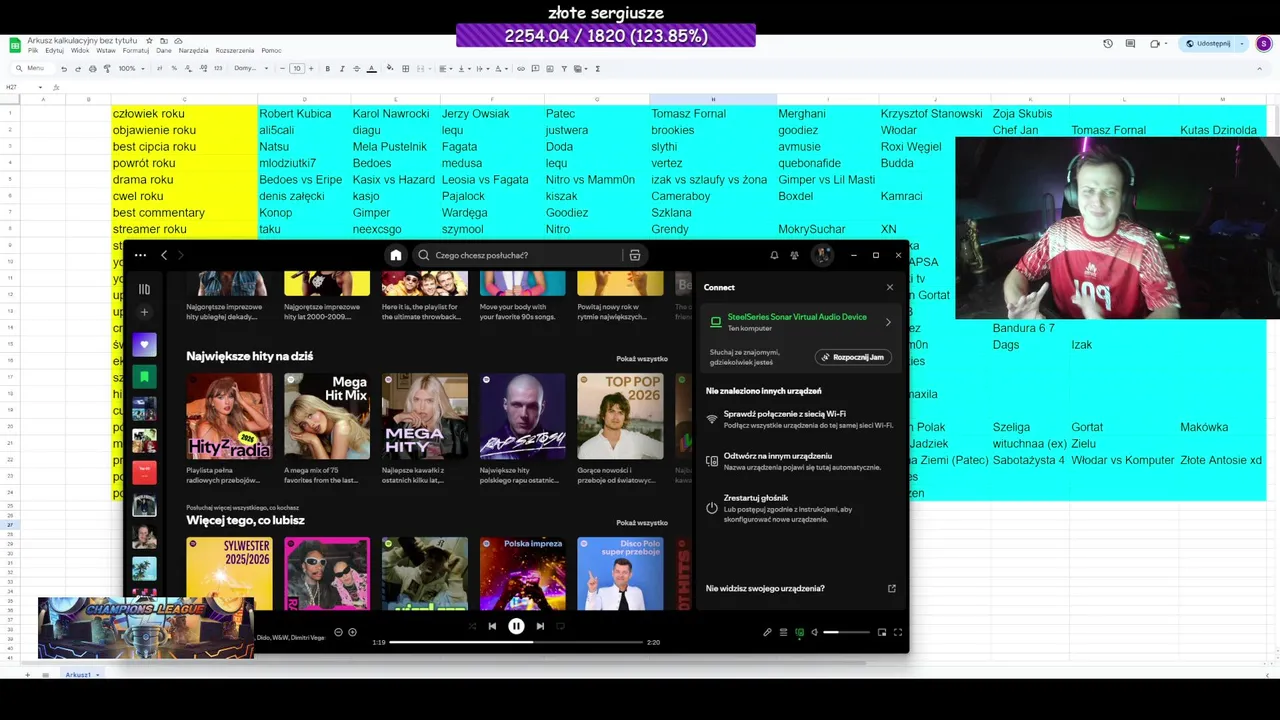Seek on Spotify song progress bar
1280x720 pixels.
click(515, 642)
